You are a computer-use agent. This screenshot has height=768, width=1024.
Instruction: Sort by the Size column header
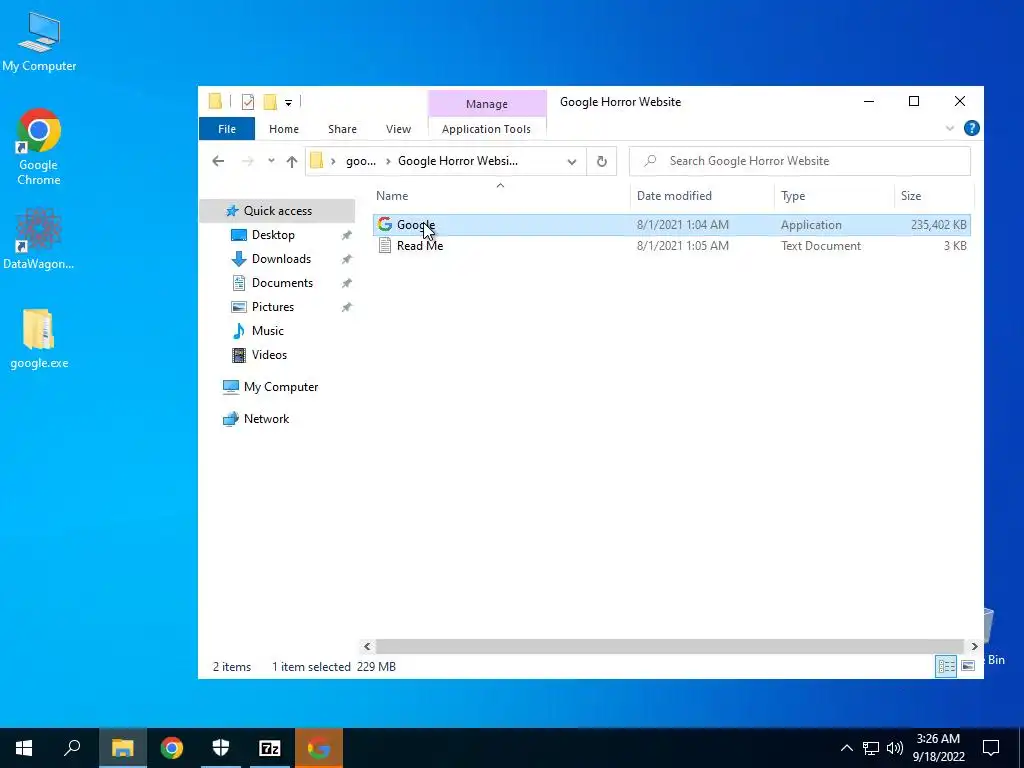[933, 196]
